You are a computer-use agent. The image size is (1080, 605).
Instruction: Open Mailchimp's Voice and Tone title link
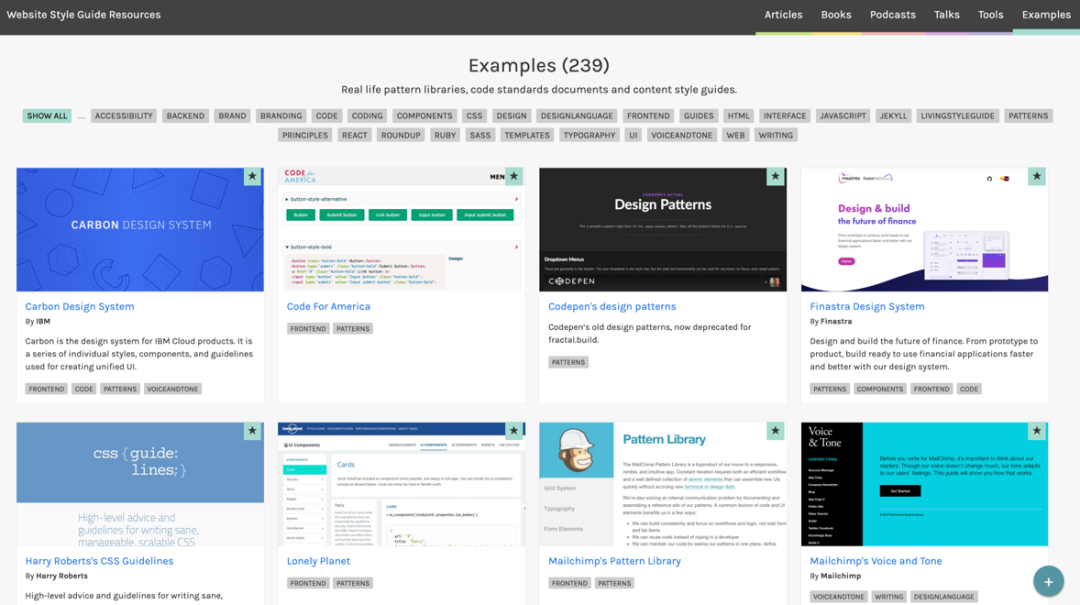pos(875,561)
